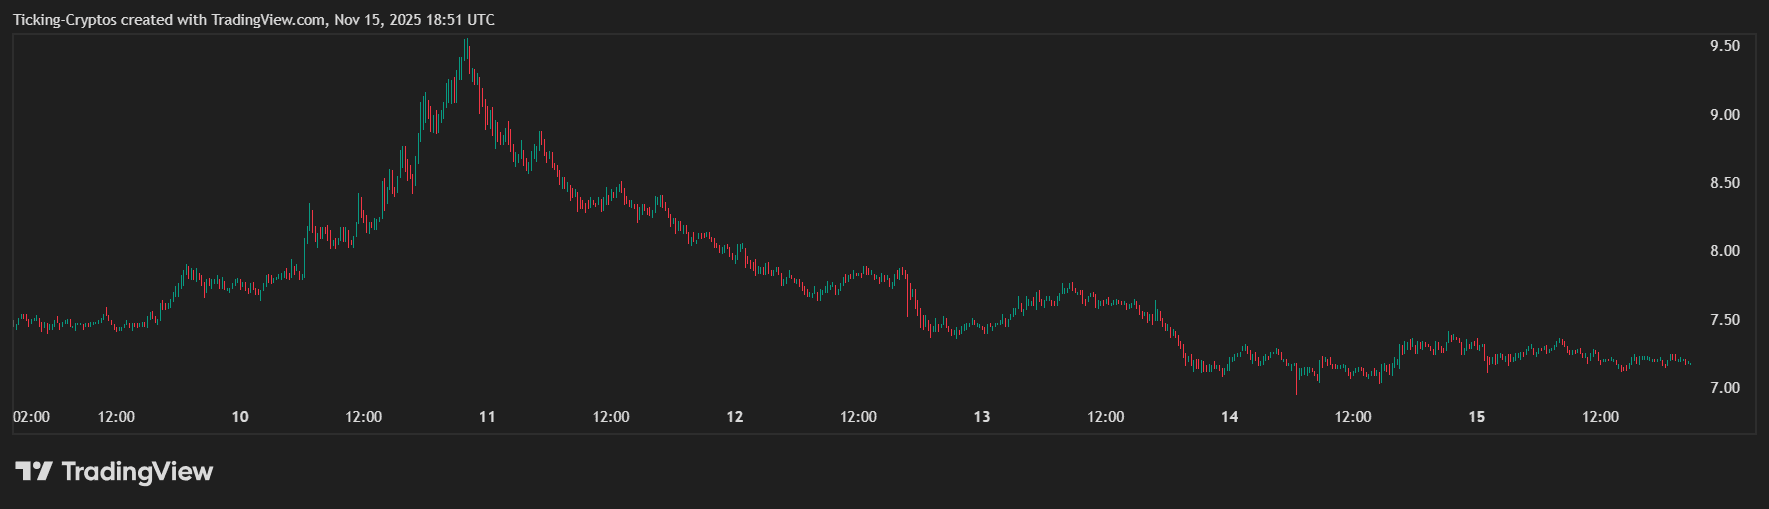Click the 7.50 price axis label
1769x509 pixels.
(1724, 320)
